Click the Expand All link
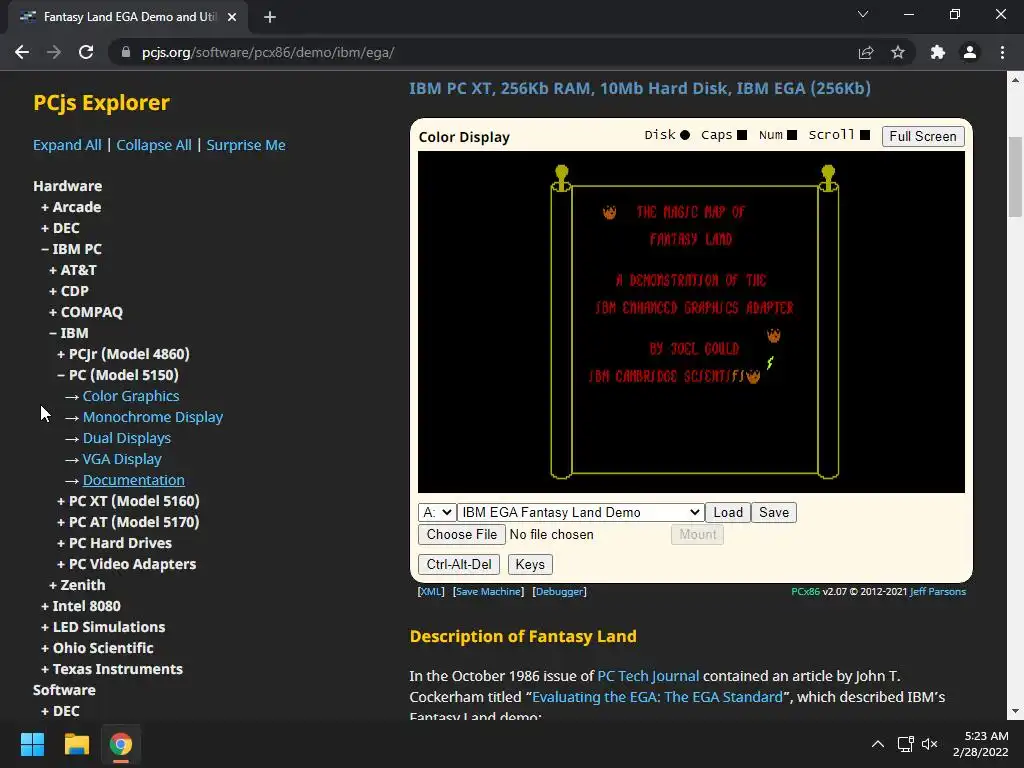The height and width of the screenshot is (768, 1024). click(x=67, y=145)
